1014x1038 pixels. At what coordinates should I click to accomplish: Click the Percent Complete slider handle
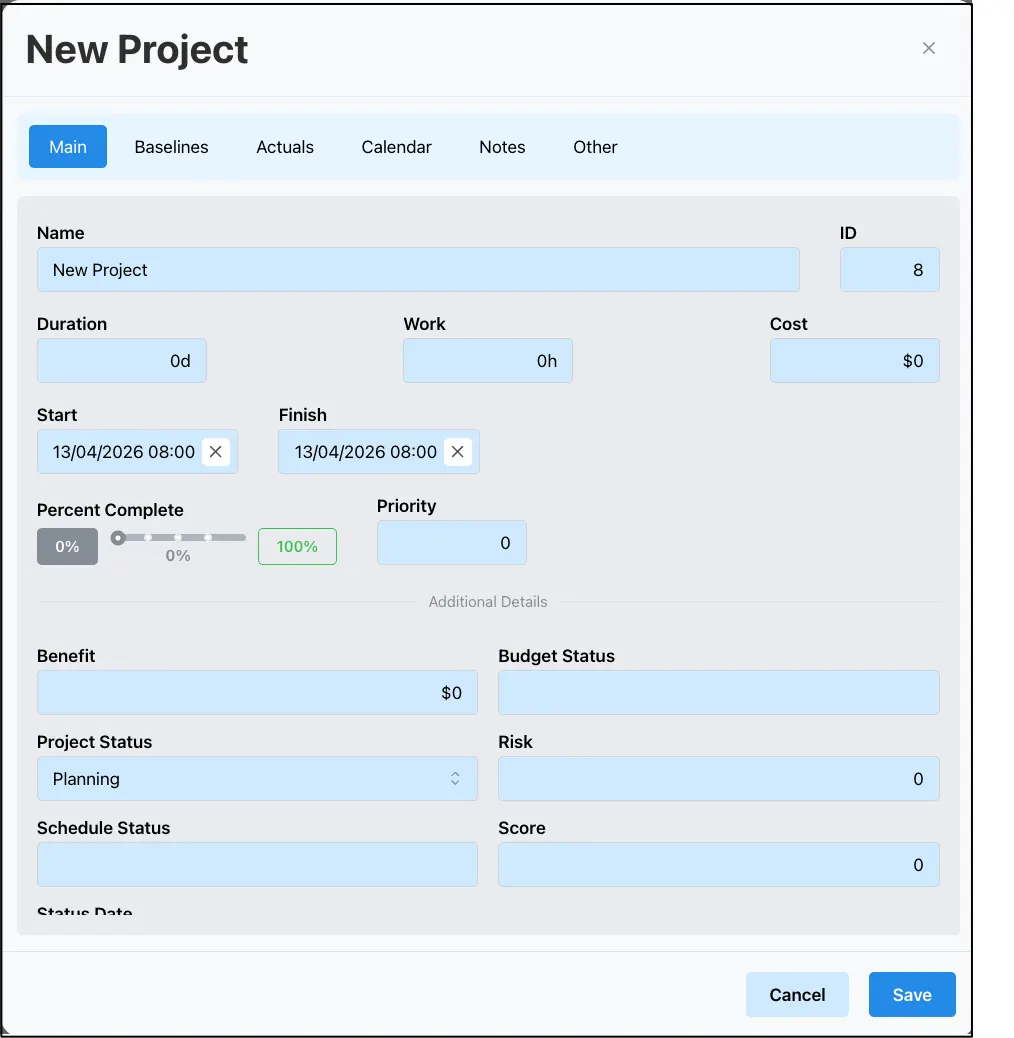click(118, 538)
